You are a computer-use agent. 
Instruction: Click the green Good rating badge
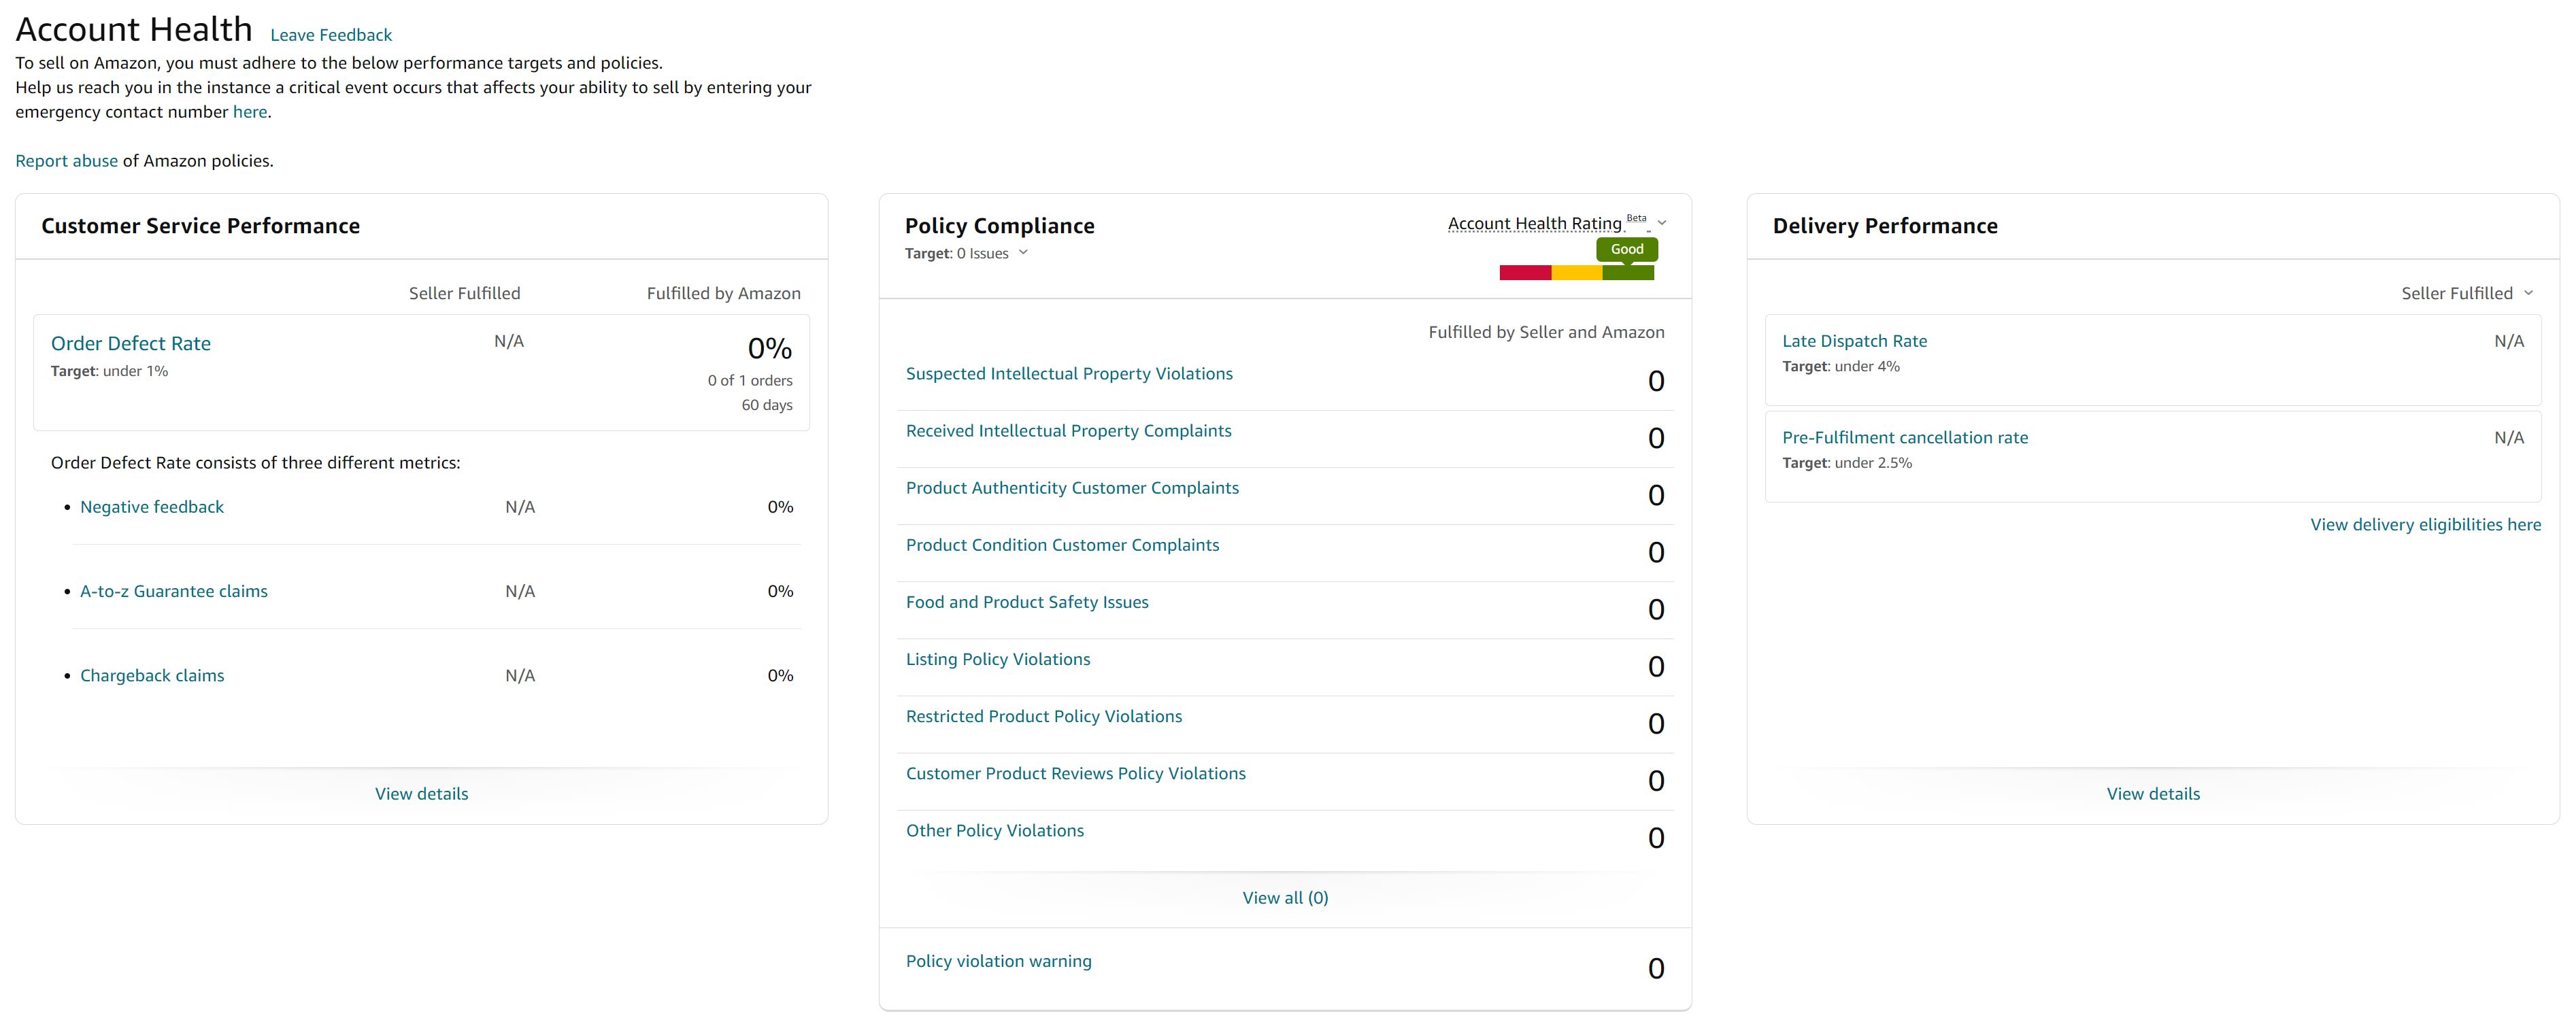pyautogui.click(x=1626, y=249)
